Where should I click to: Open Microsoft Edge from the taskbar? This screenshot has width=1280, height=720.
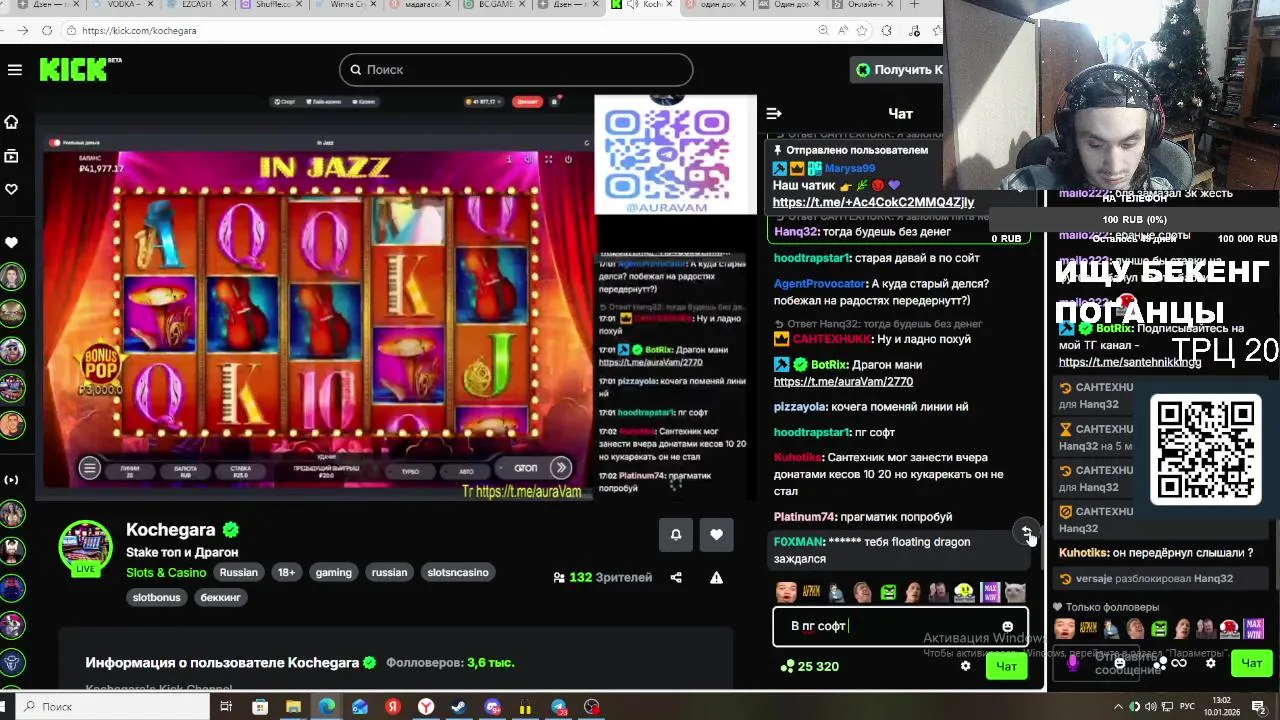click(x=326, y=707)
